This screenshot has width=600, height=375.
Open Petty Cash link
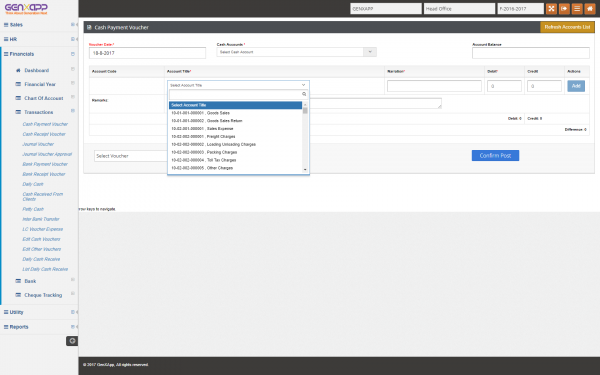pyautogui.click(x=33, y=209)
